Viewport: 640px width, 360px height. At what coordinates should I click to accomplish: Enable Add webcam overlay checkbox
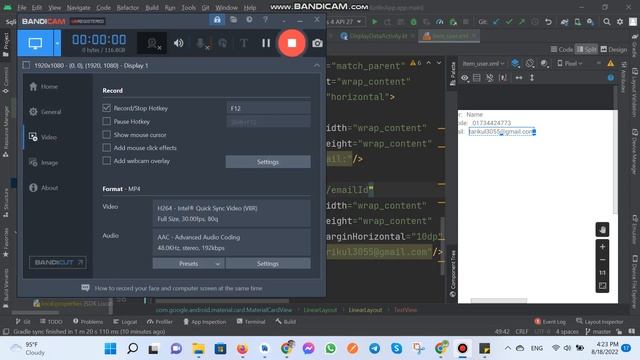(107, 160)
